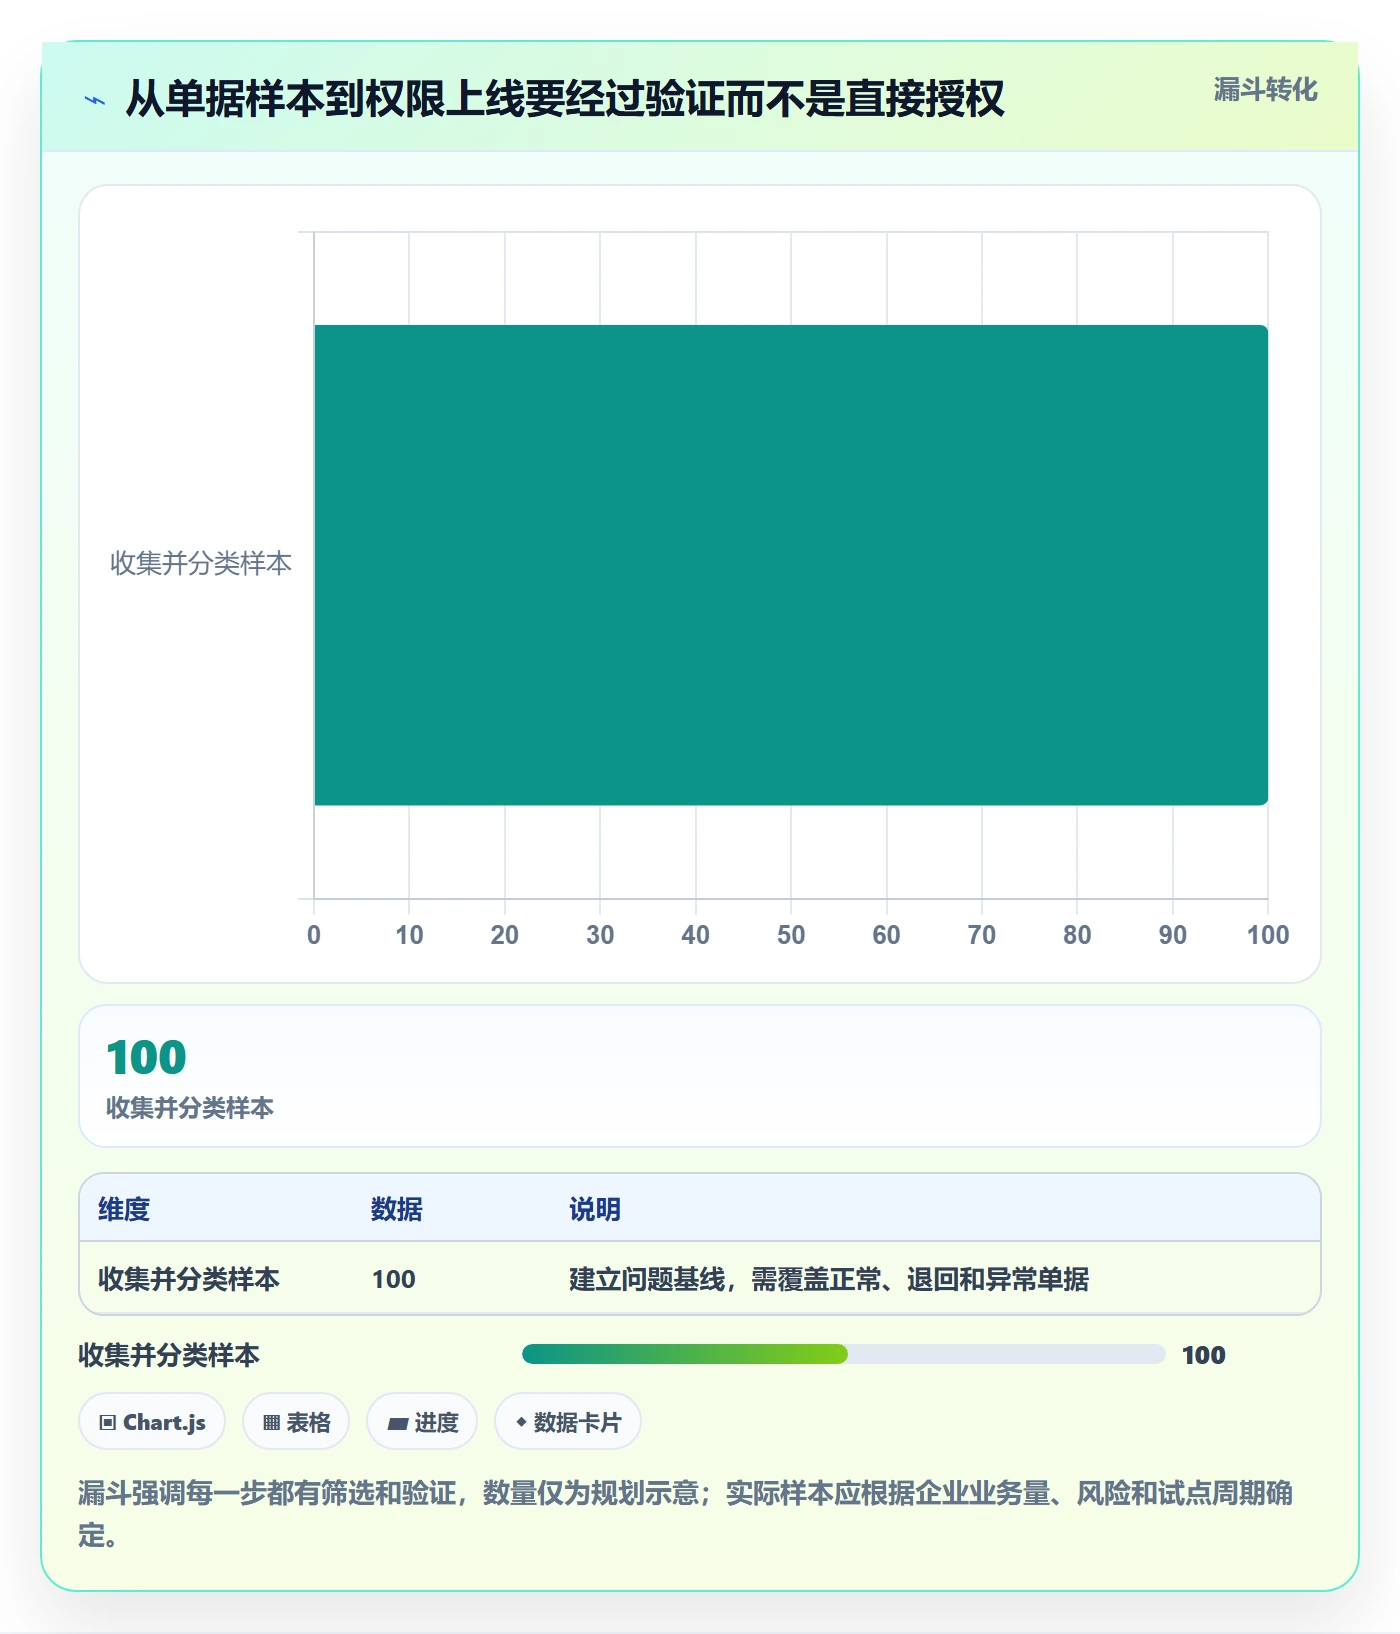Click the bar icon in 进度 chip
Viewport: 1400px width, 1634px height.
(x=398, y=1423)
